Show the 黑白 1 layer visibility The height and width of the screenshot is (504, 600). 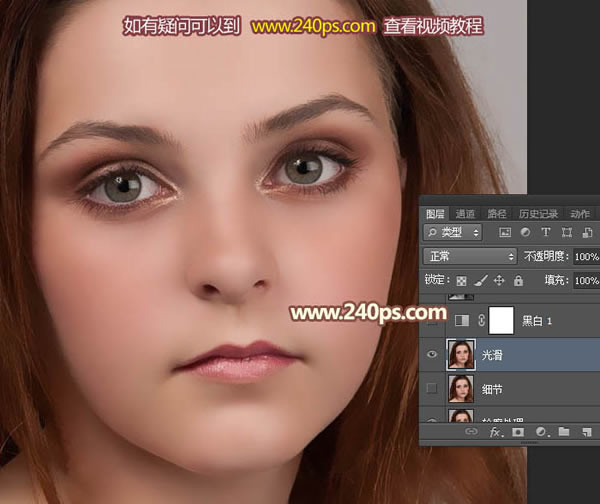(x=432, y=319)
